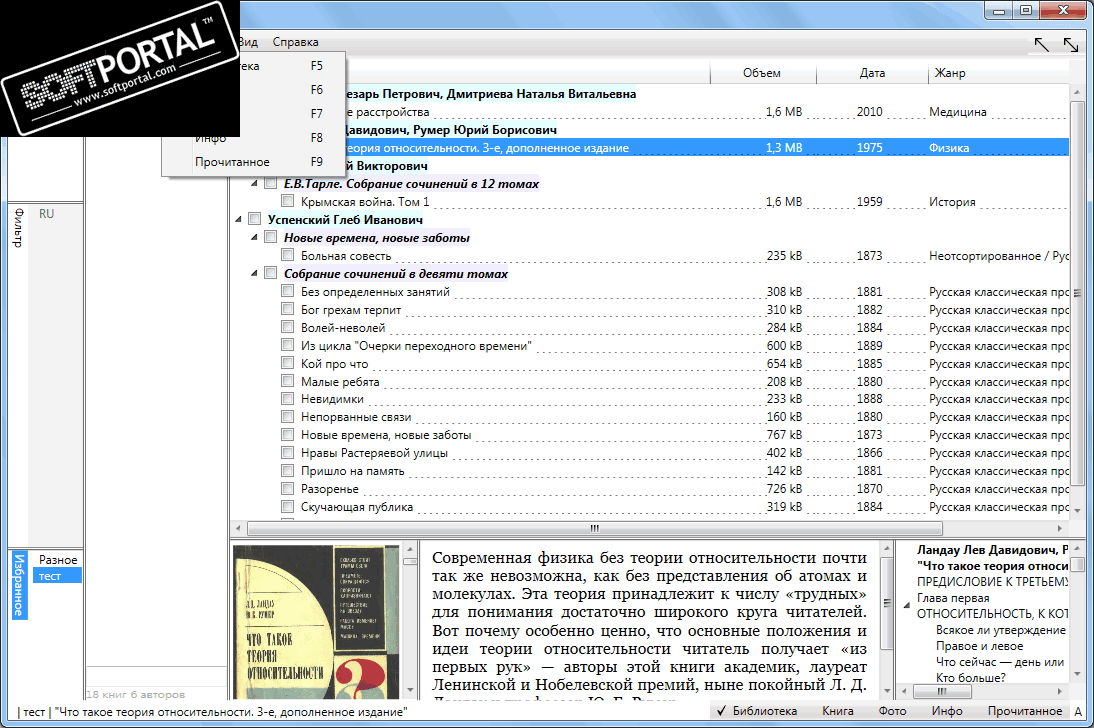Select the book Без определенных занятий

tap(375, 292)
